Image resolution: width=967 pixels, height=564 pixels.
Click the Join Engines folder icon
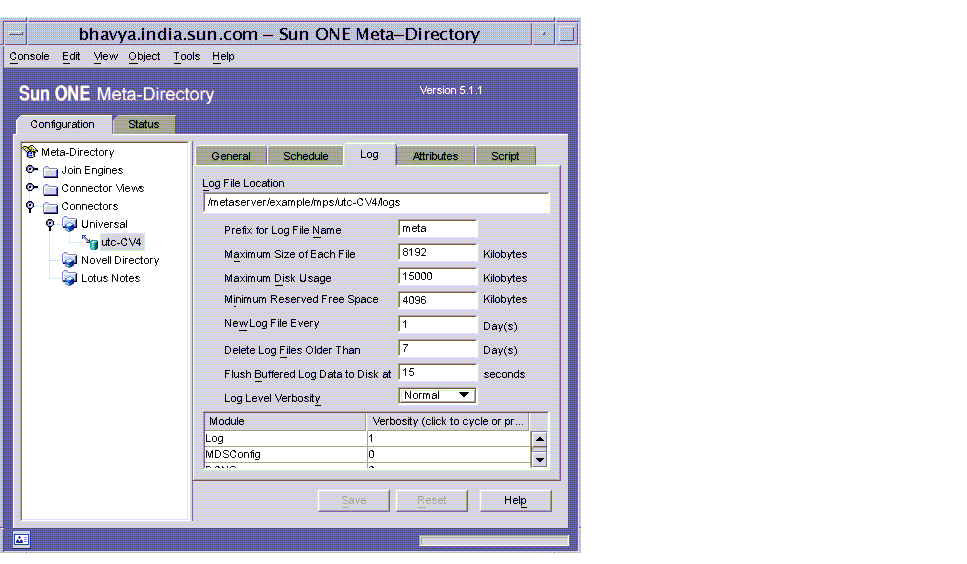coord(51,171)
